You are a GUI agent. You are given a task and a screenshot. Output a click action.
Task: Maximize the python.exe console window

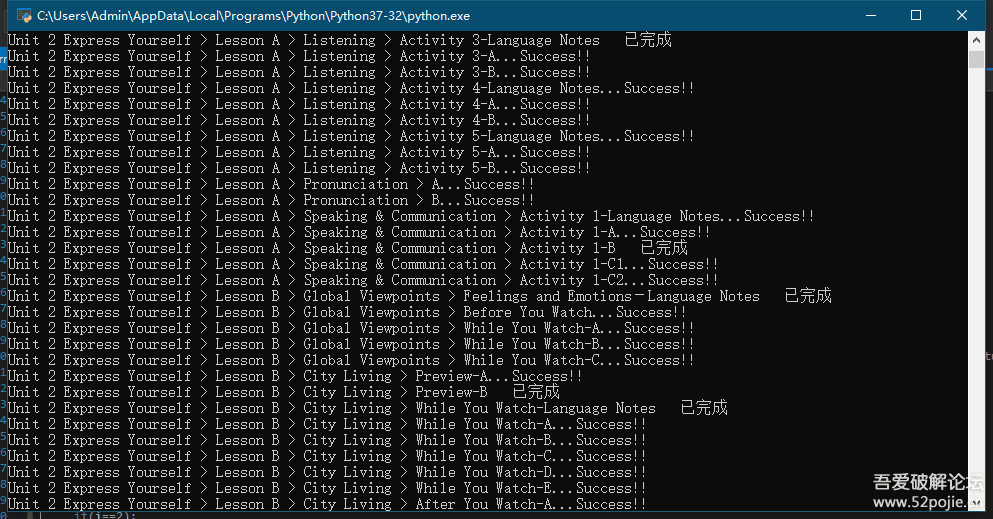pos(916,15)
